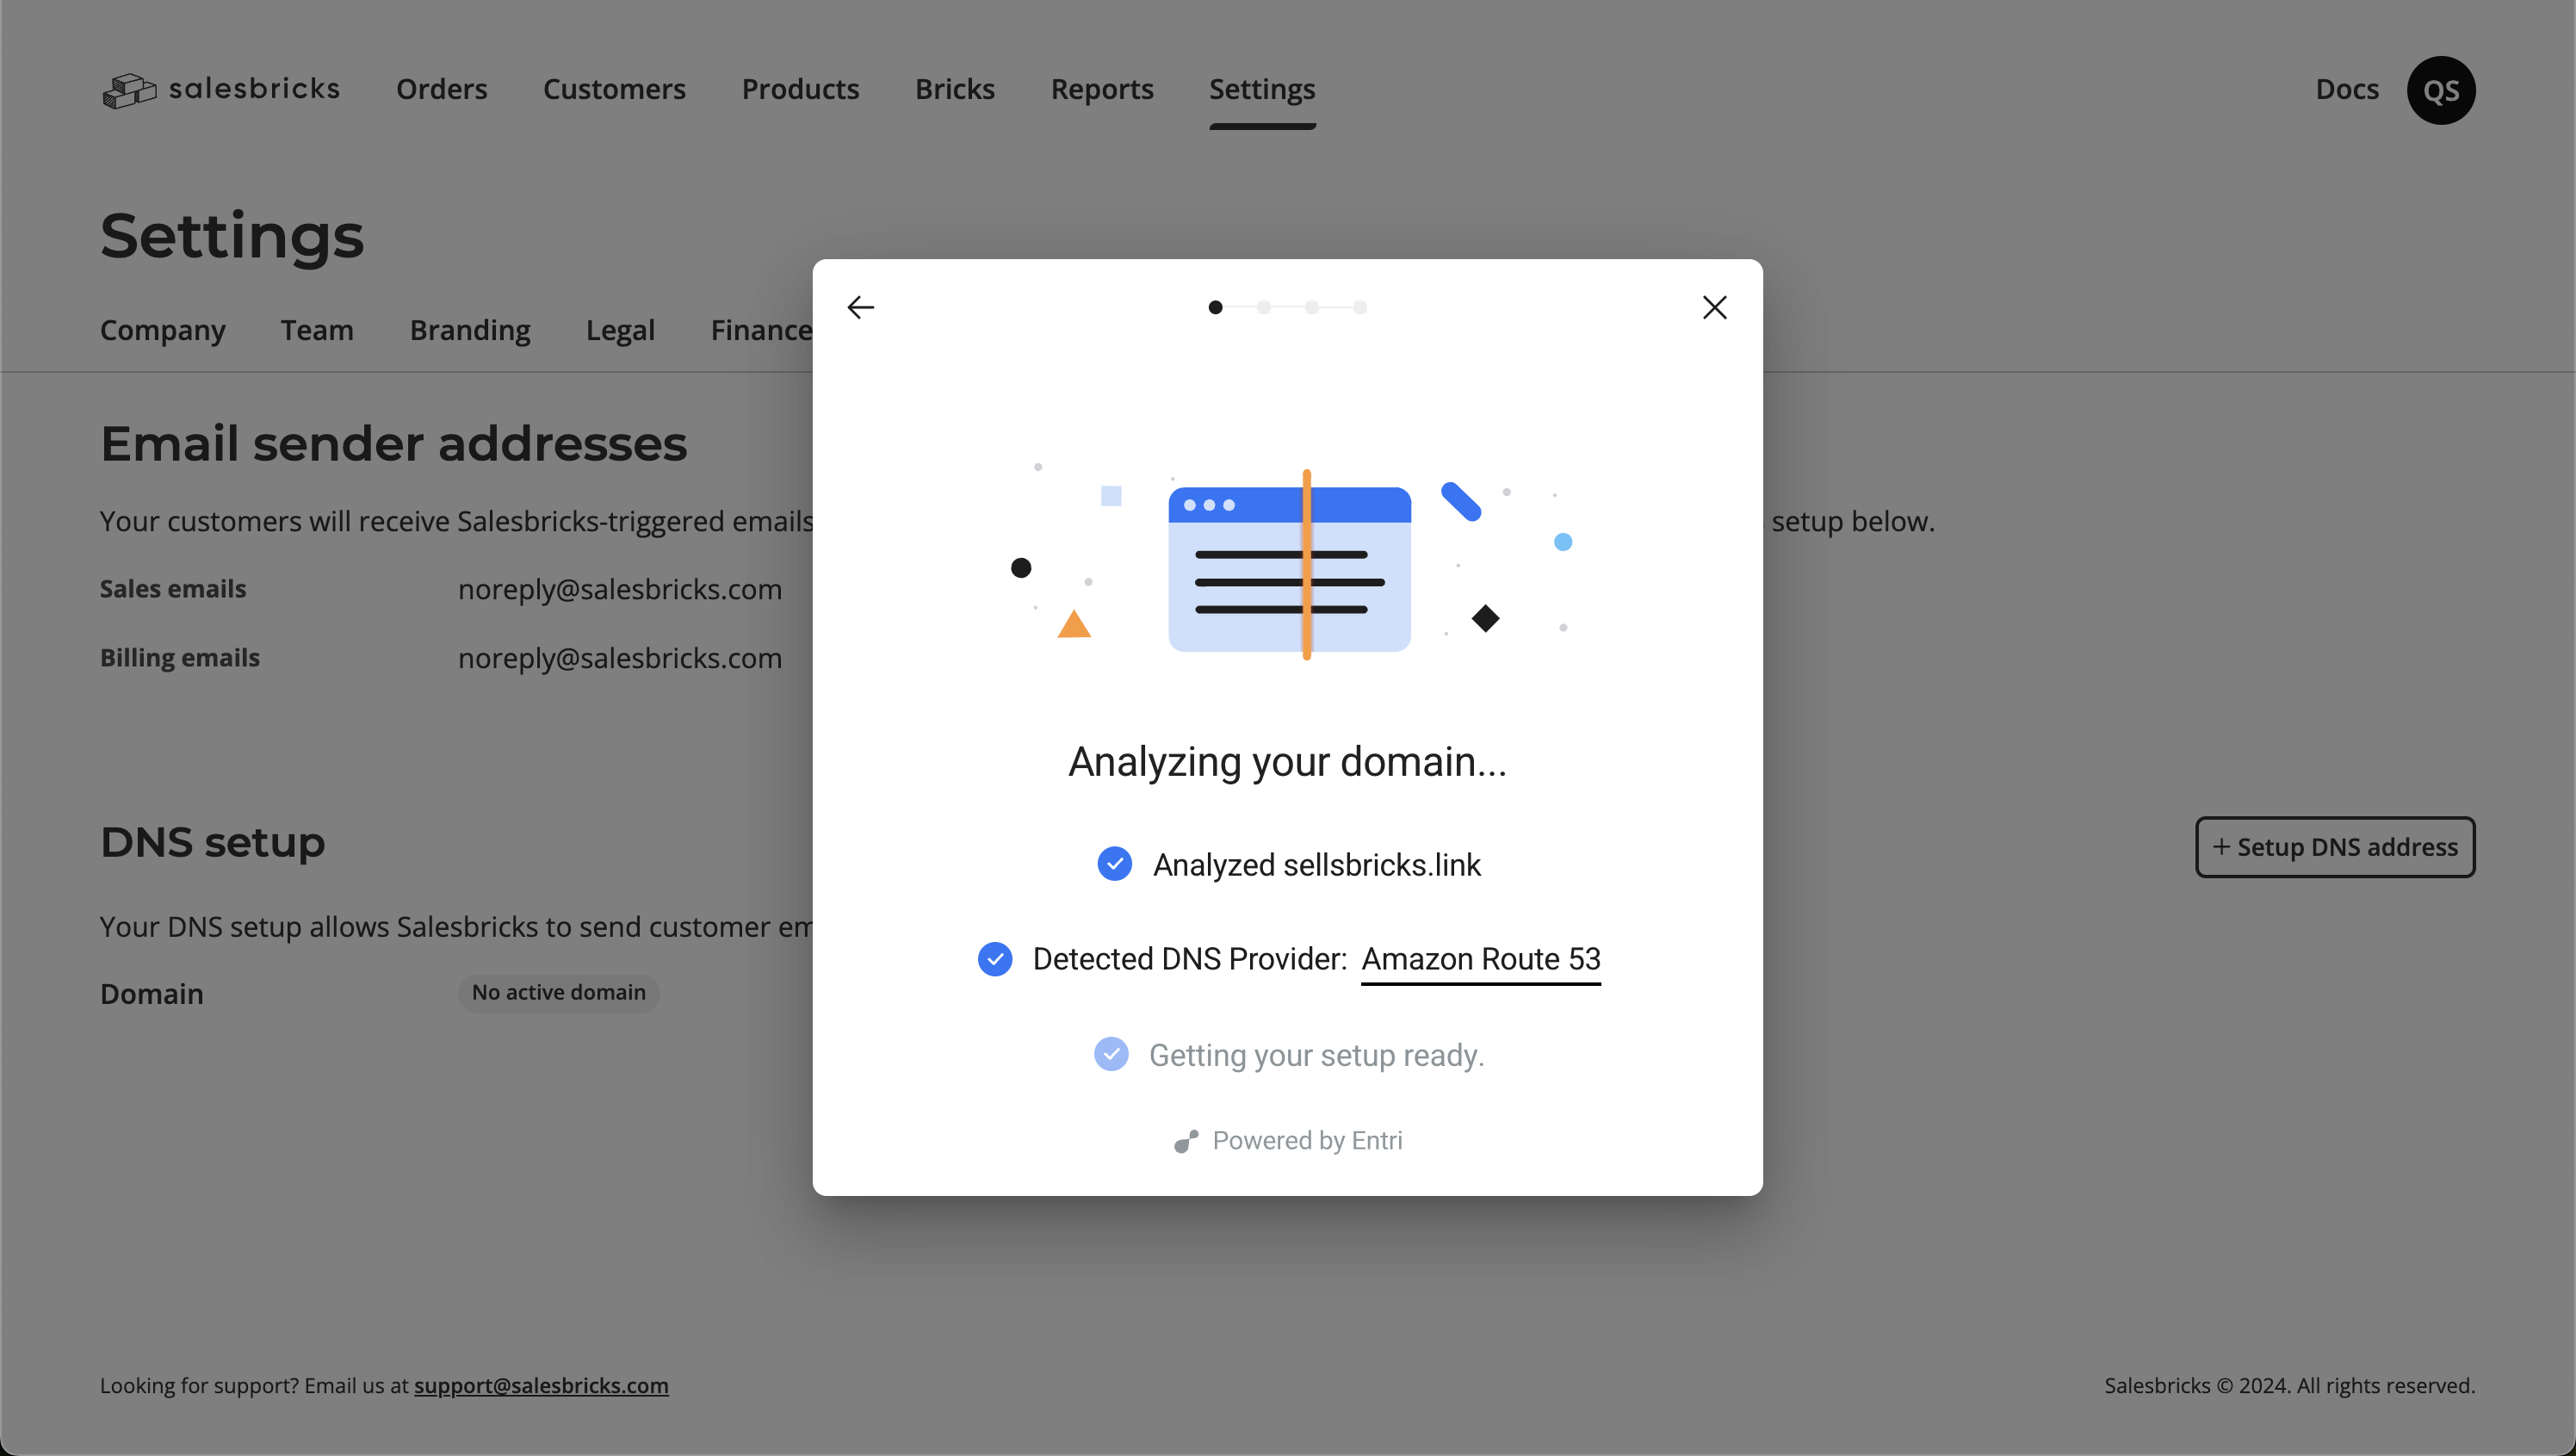Click the back arrow in the dialog

coord(860,307)
